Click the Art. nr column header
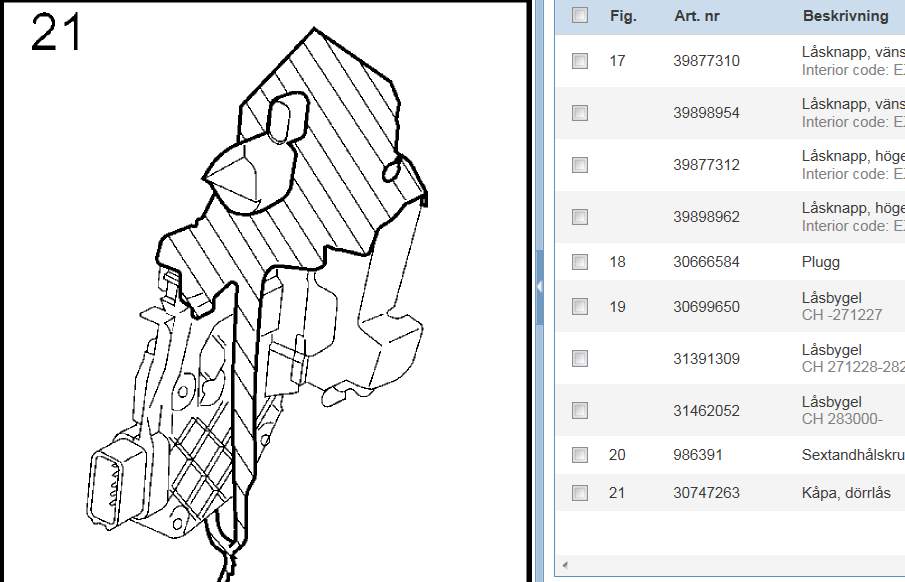 pos(696,16)
